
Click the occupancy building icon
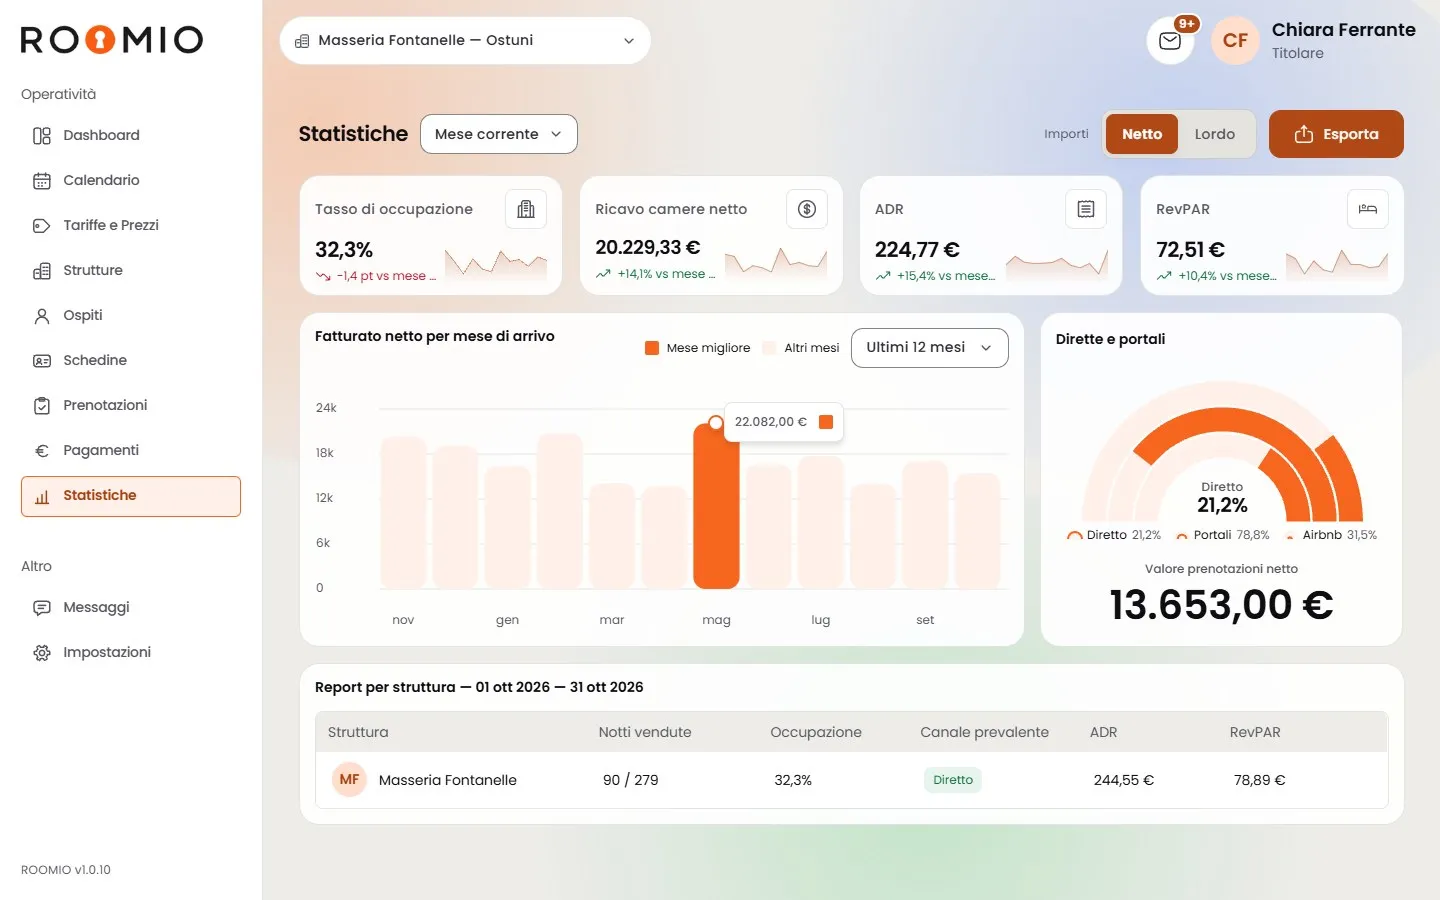pyautogui.click(x=526, y=209)
